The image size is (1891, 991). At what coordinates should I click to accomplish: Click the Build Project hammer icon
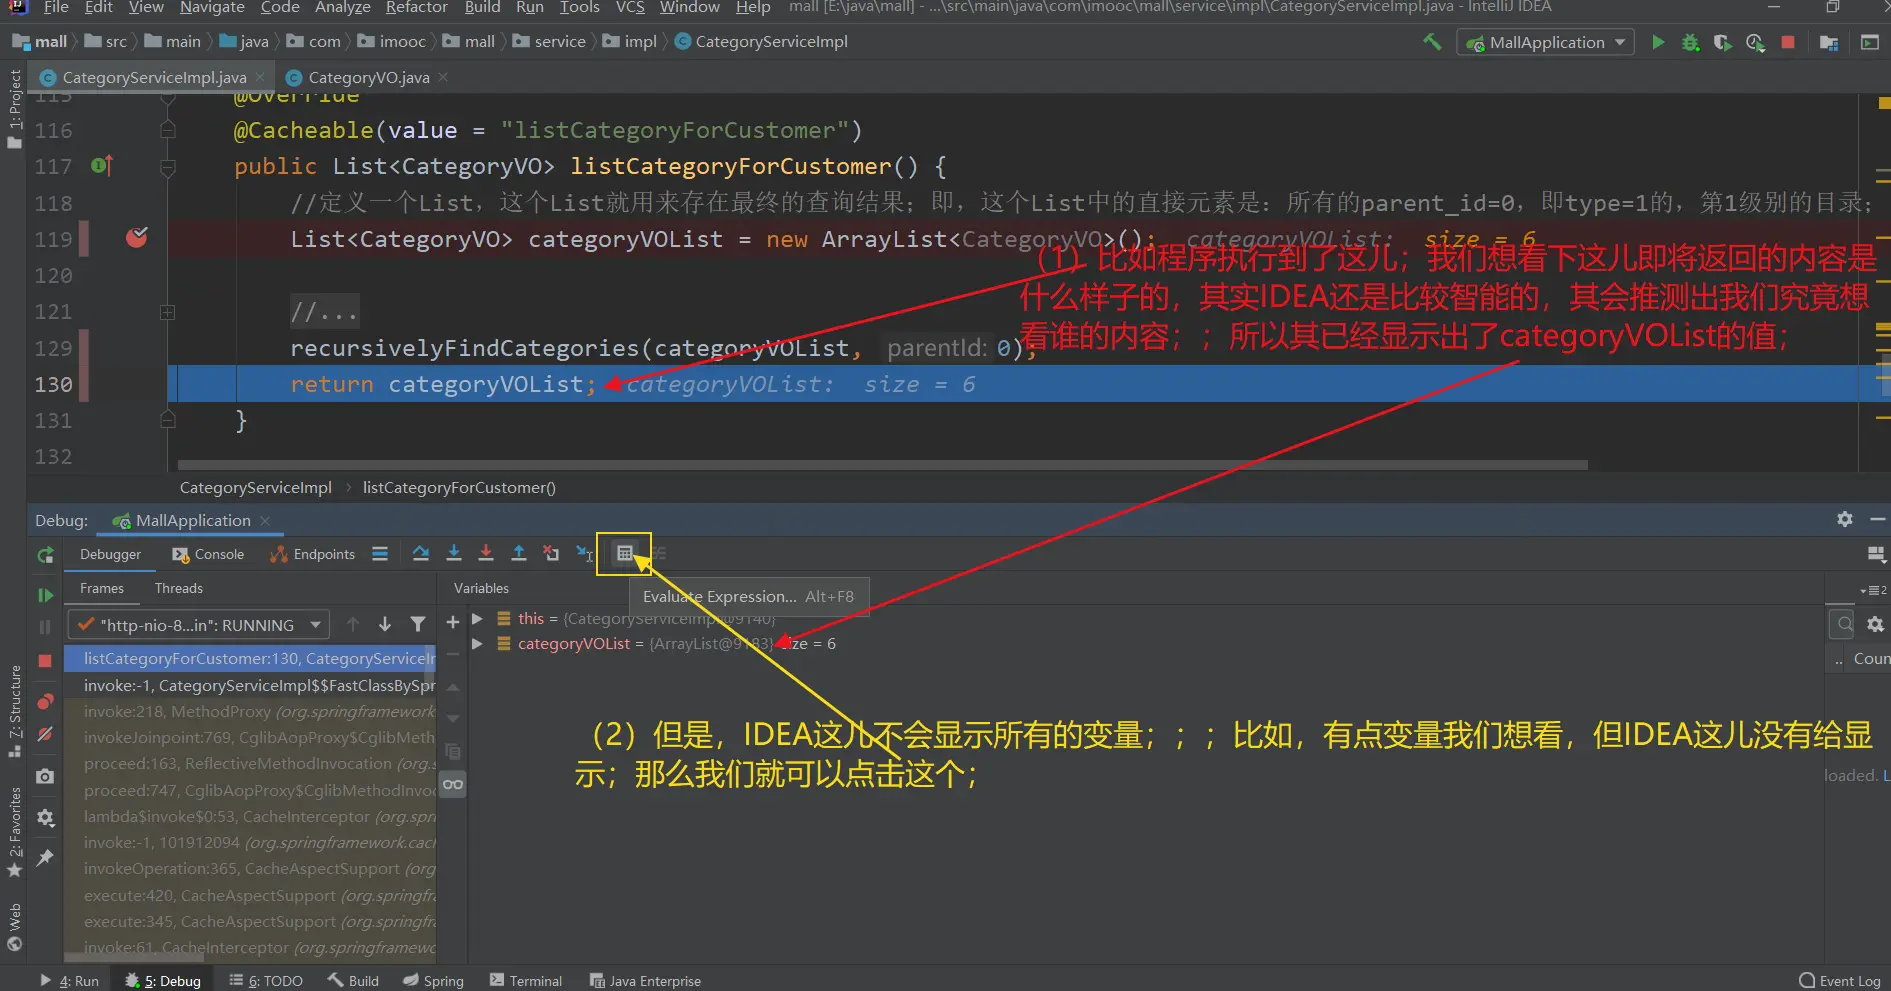click(1432, 42)
